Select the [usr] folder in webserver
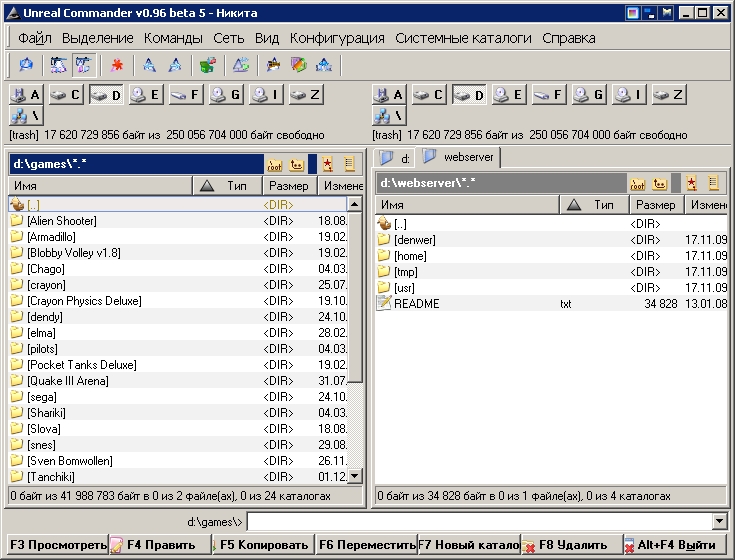The image size is (735, 560). click(552, 288)
